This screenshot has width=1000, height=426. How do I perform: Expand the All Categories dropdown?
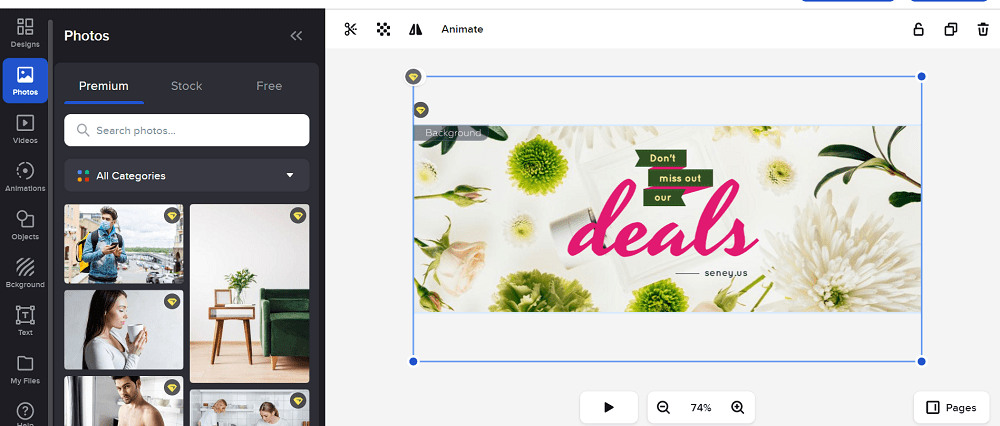(x=187, y=175)
